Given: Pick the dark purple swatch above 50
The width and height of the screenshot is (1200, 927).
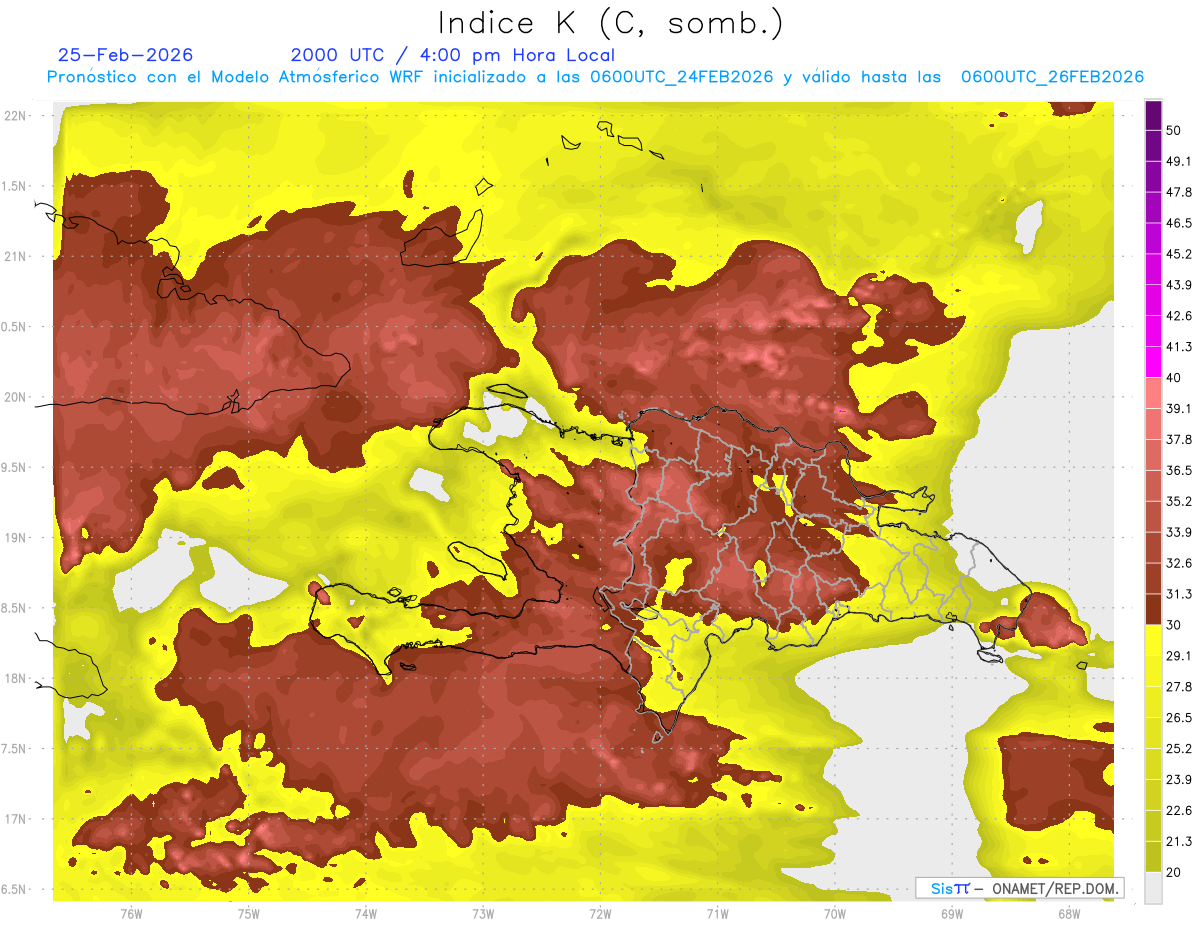Looking at the screenshot, I should click(1153, 116).
